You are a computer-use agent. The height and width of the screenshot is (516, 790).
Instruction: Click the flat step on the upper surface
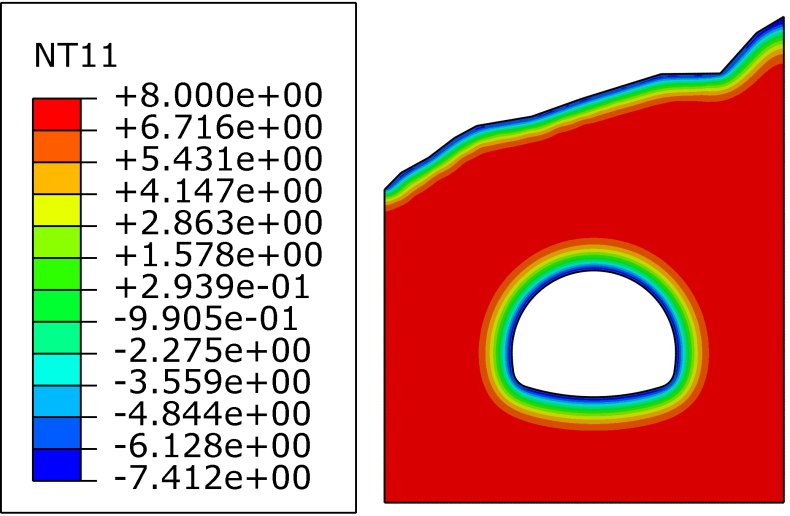(x=690, y=75)
